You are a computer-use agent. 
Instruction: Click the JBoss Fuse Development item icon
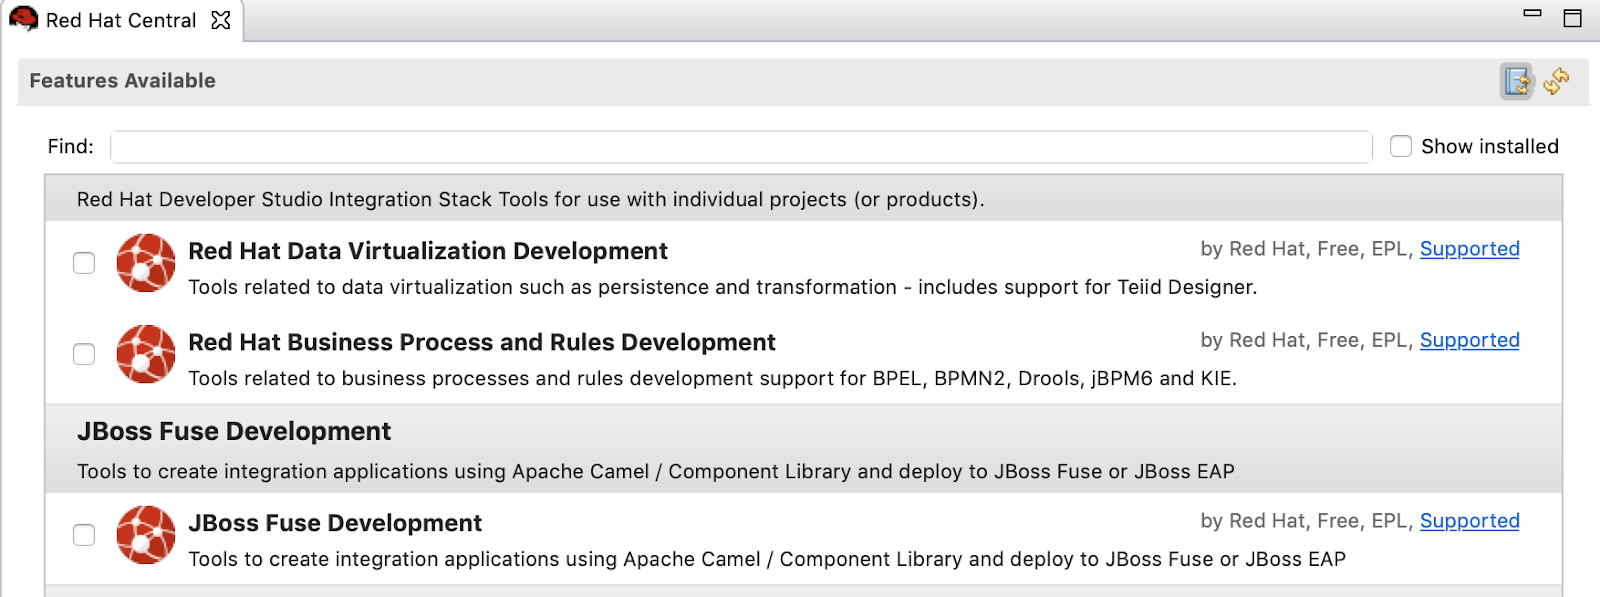146,535
